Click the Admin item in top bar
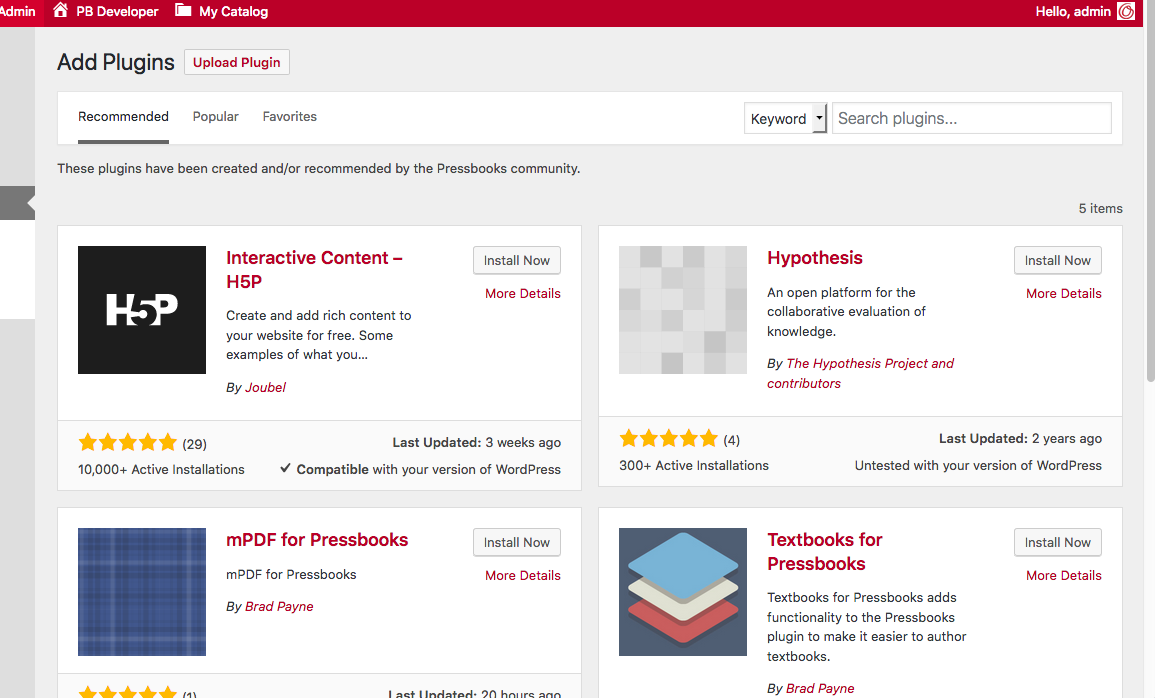This screenshot has height=698, width=1155. pos(18,11)
